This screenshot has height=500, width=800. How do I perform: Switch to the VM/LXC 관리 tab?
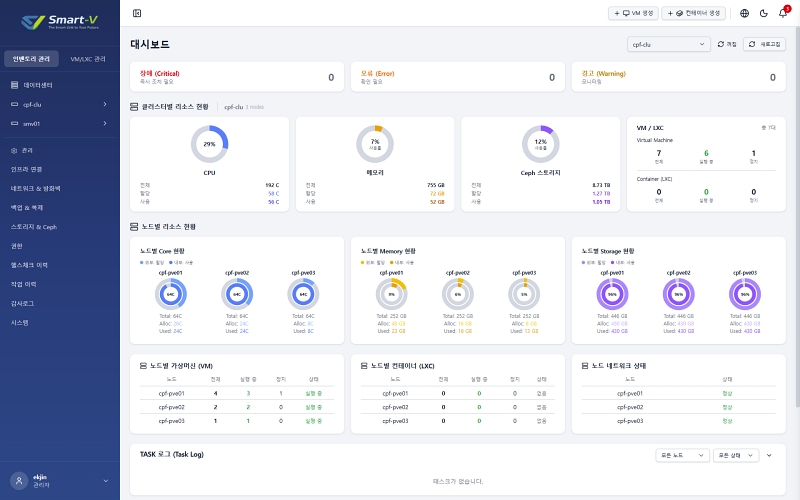coord(88,59)
